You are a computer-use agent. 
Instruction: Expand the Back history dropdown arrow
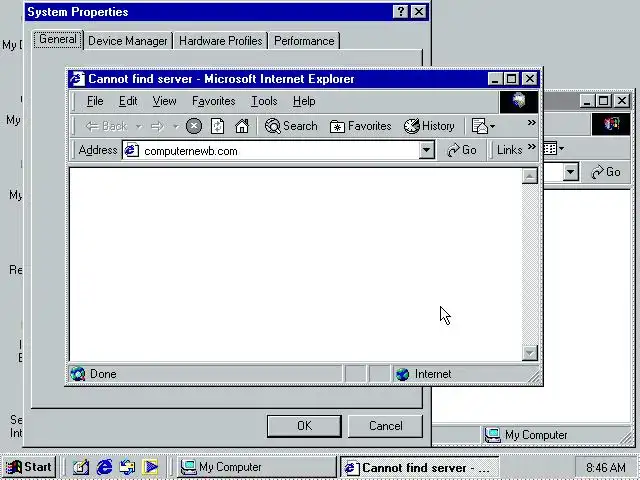tap(139, 127)
